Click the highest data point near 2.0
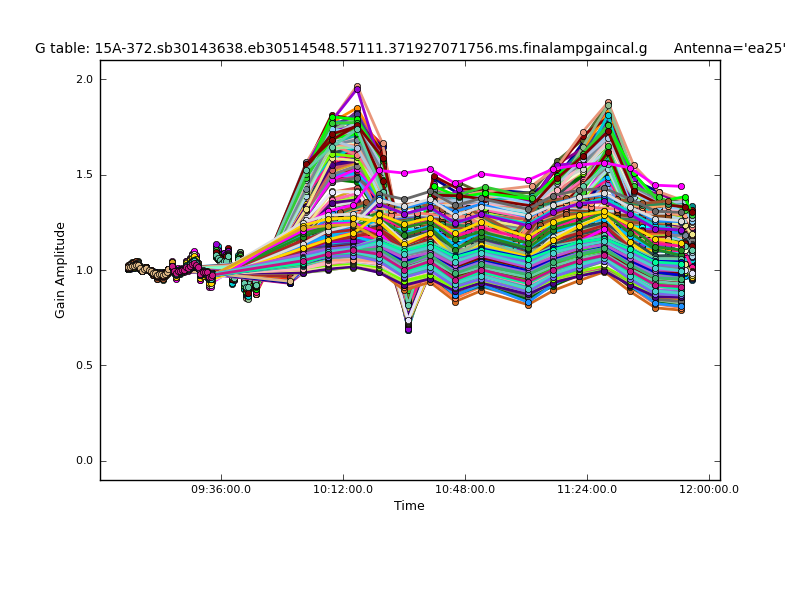This screenshot has height=600, width=800. pos(357,87)
